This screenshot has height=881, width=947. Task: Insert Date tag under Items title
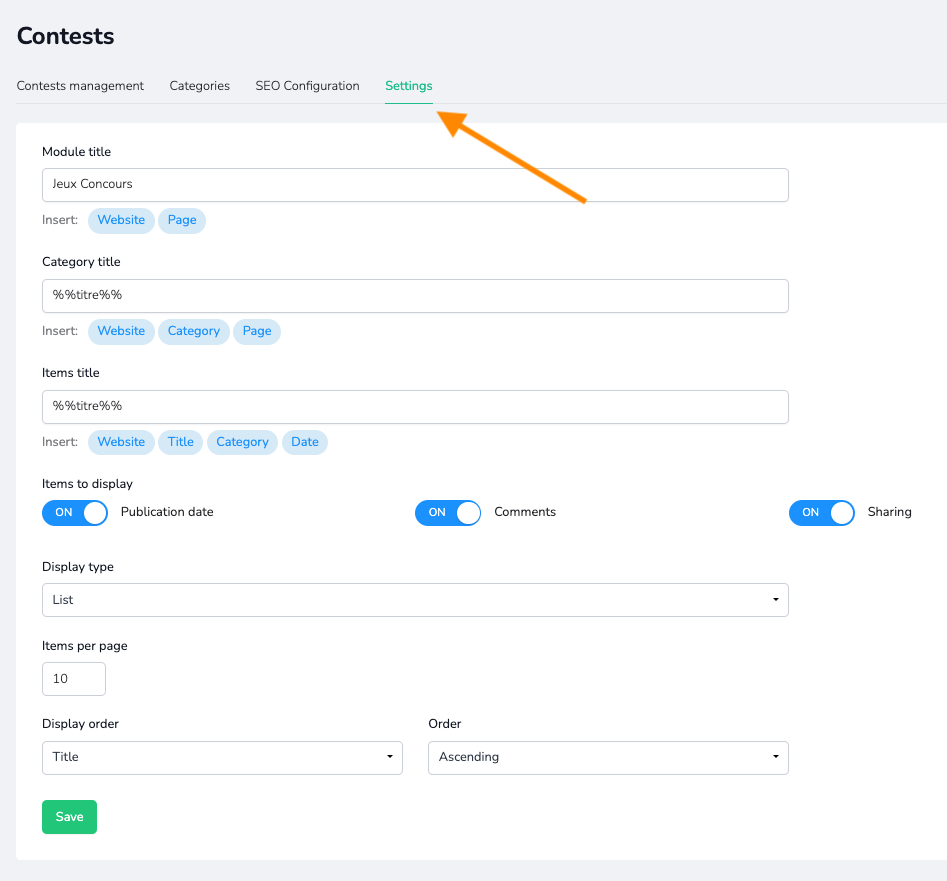tap(305, 442)
